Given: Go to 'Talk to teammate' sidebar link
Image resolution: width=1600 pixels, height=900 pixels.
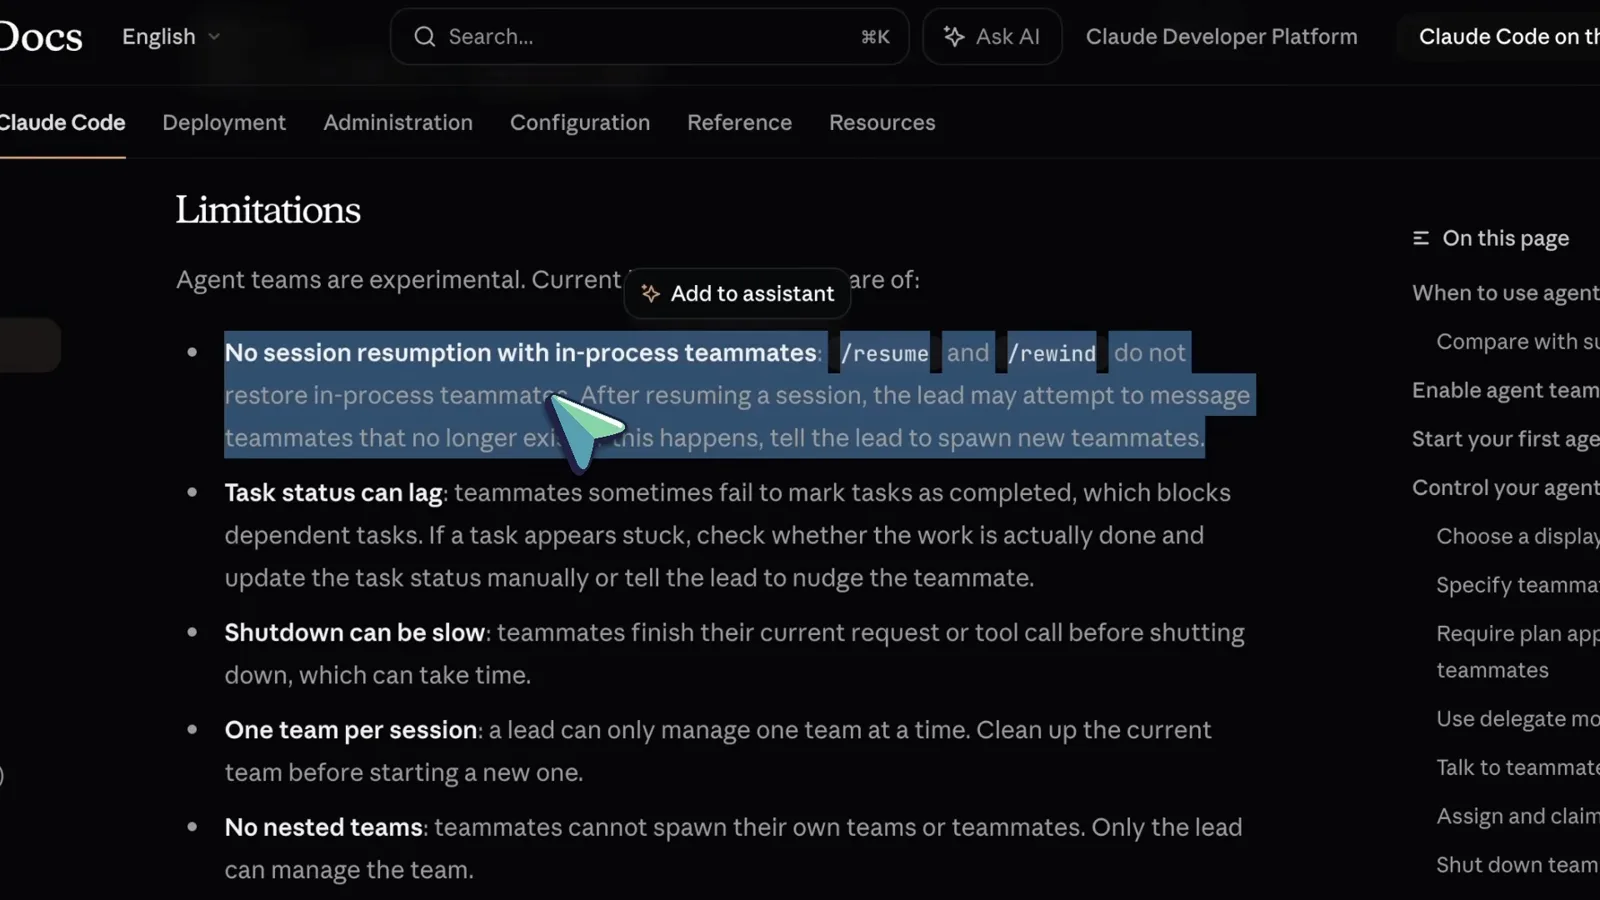Looking at the screenshot, I should pyautogui.click(x=1518, y=767).
